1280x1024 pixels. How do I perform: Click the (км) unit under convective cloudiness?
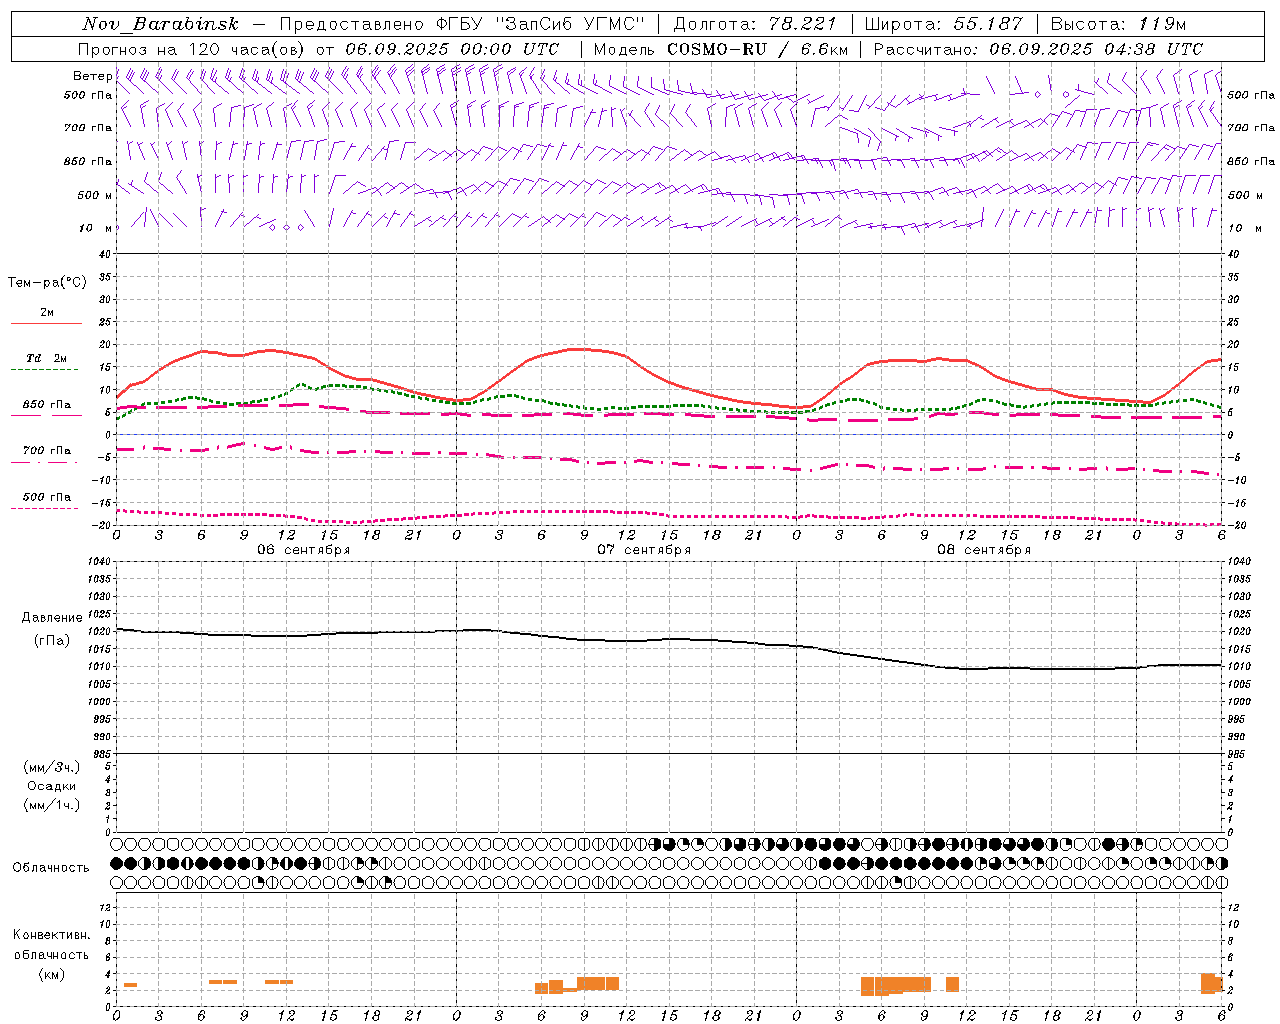52,974
